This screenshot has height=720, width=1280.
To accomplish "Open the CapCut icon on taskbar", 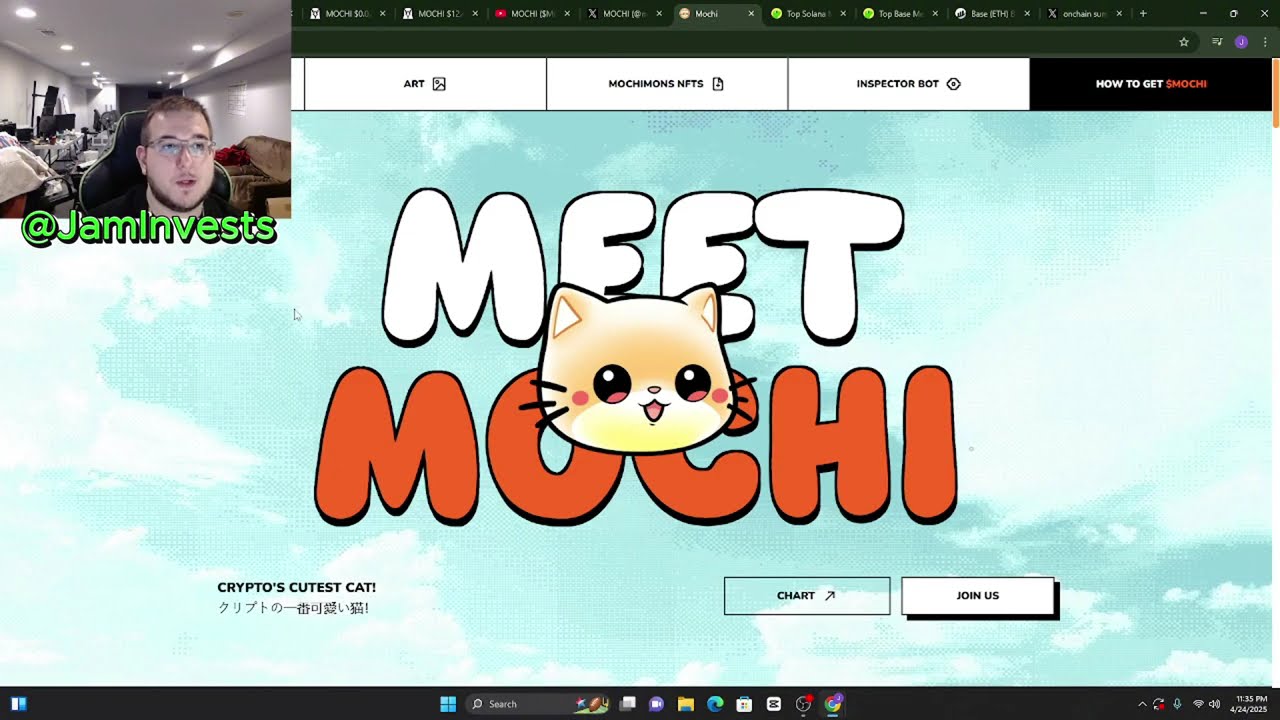I will 774,704.
